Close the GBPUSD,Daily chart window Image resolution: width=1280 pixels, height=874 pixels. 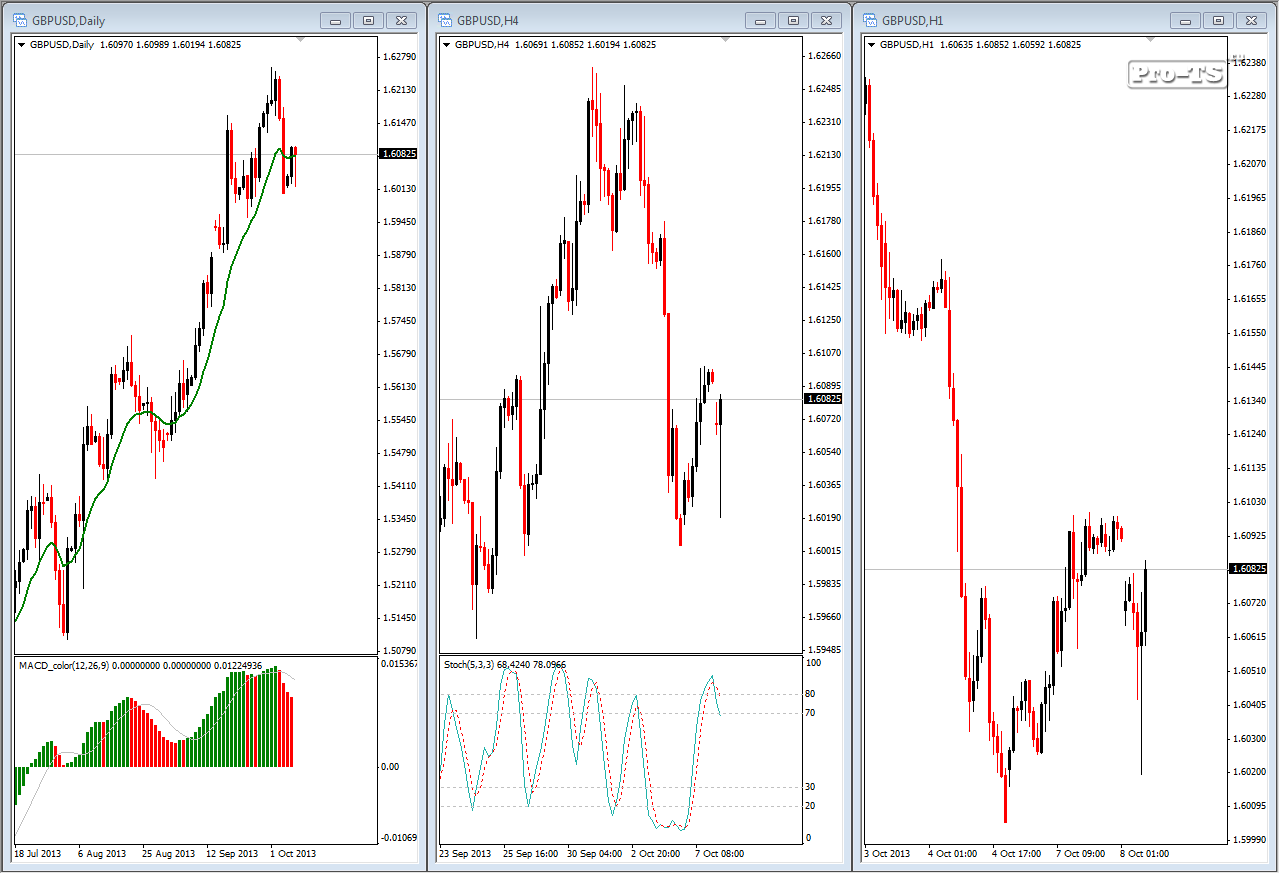pyautogui.click(x=401, y=20)
